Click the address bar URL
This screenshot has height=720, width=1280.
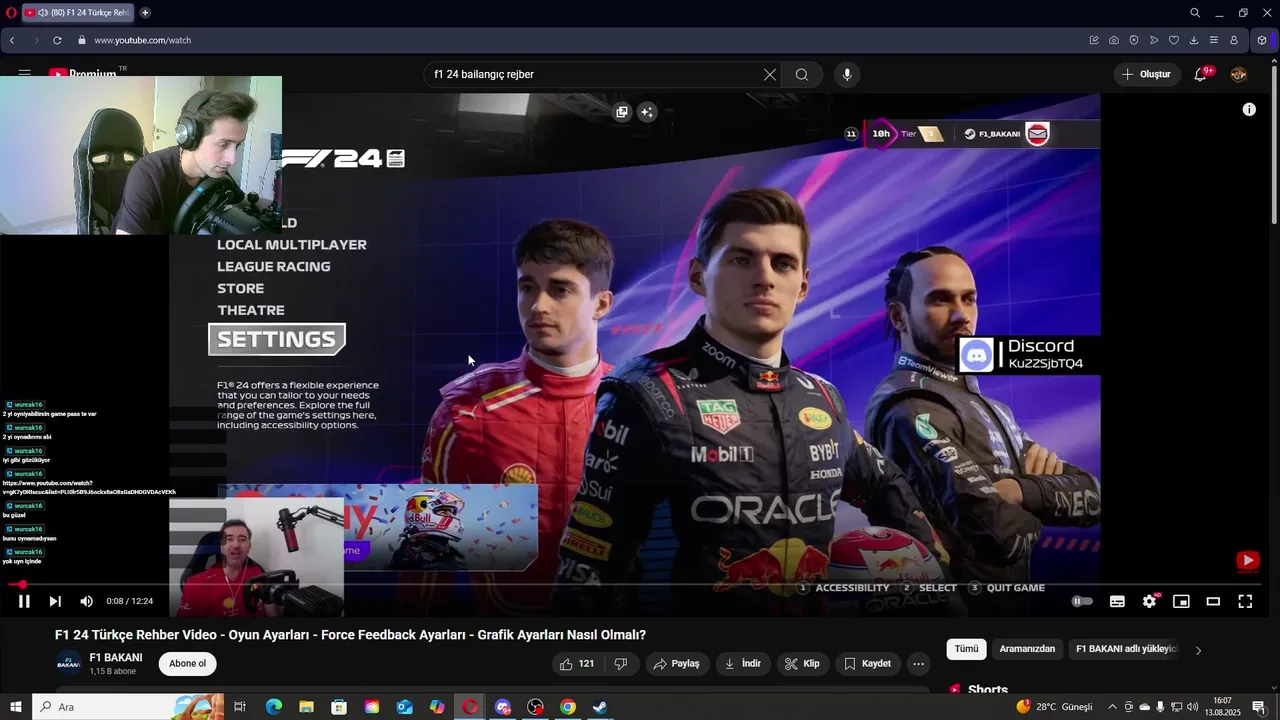click(142, 40)
